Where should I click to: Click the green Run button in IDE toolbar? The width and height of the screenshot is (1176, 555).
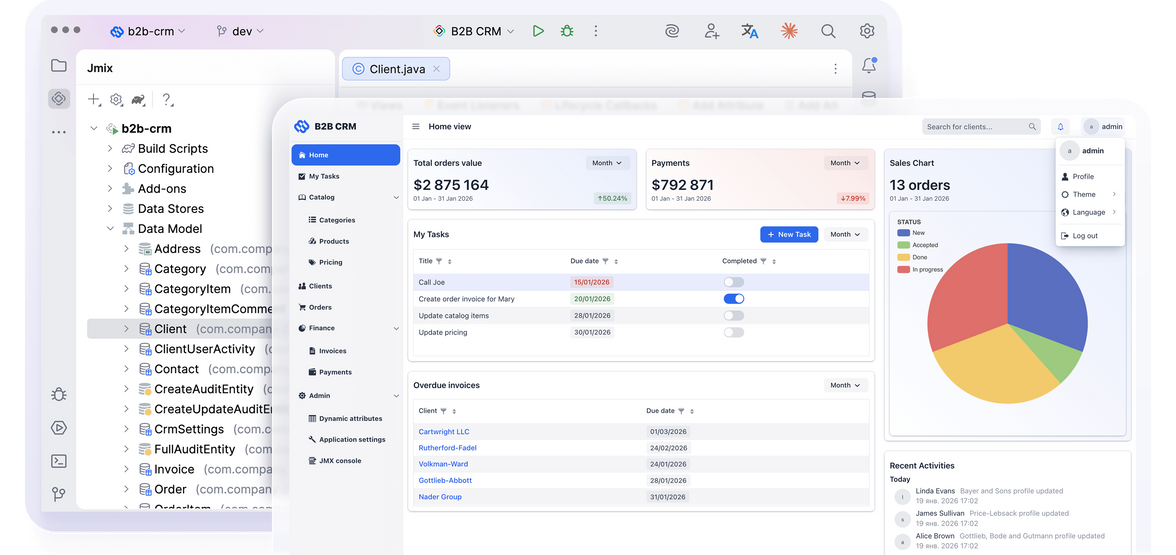point(538,31)
